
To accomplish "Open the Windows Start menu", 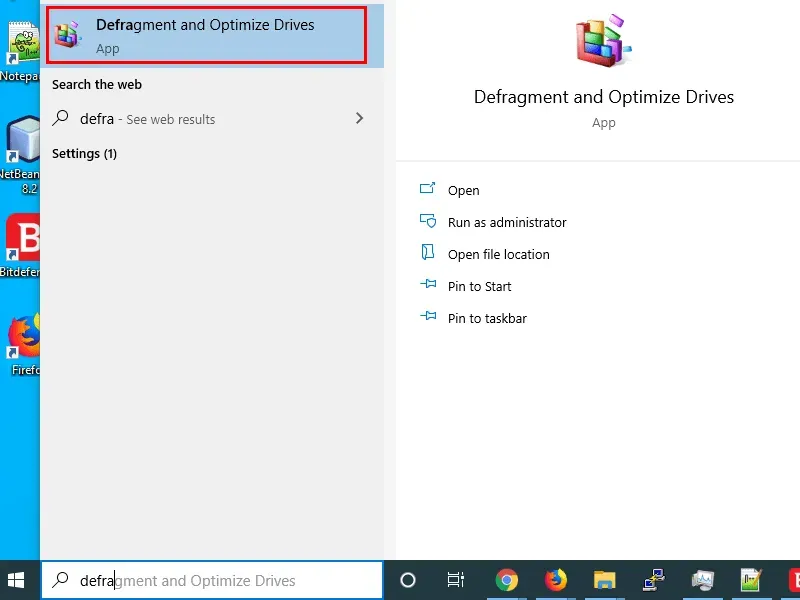I will tap(16, 580).
